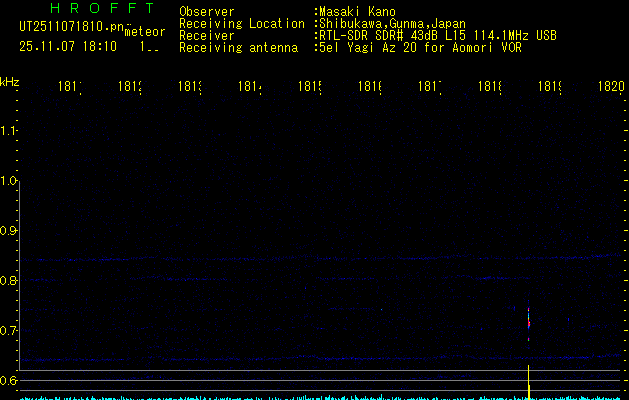Select observer name Masaki Kano

click(356, 11)
